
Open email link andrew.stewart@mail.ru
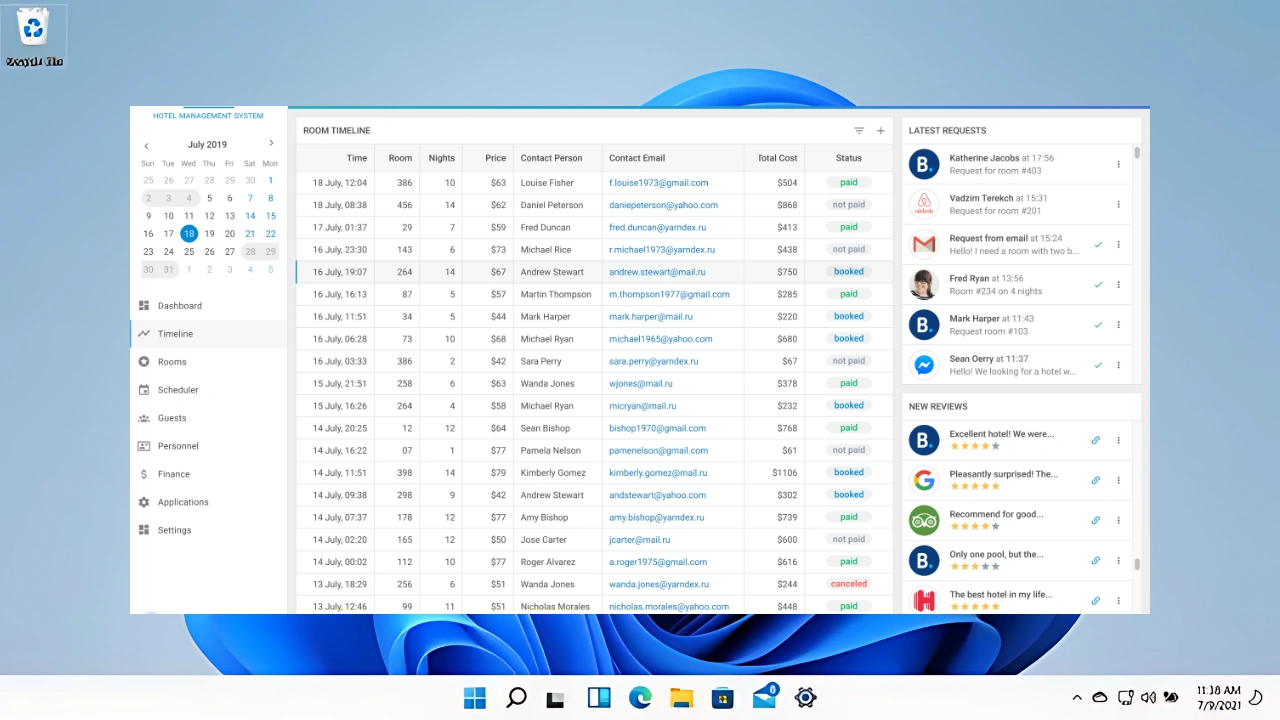click(x=657, y=272)
